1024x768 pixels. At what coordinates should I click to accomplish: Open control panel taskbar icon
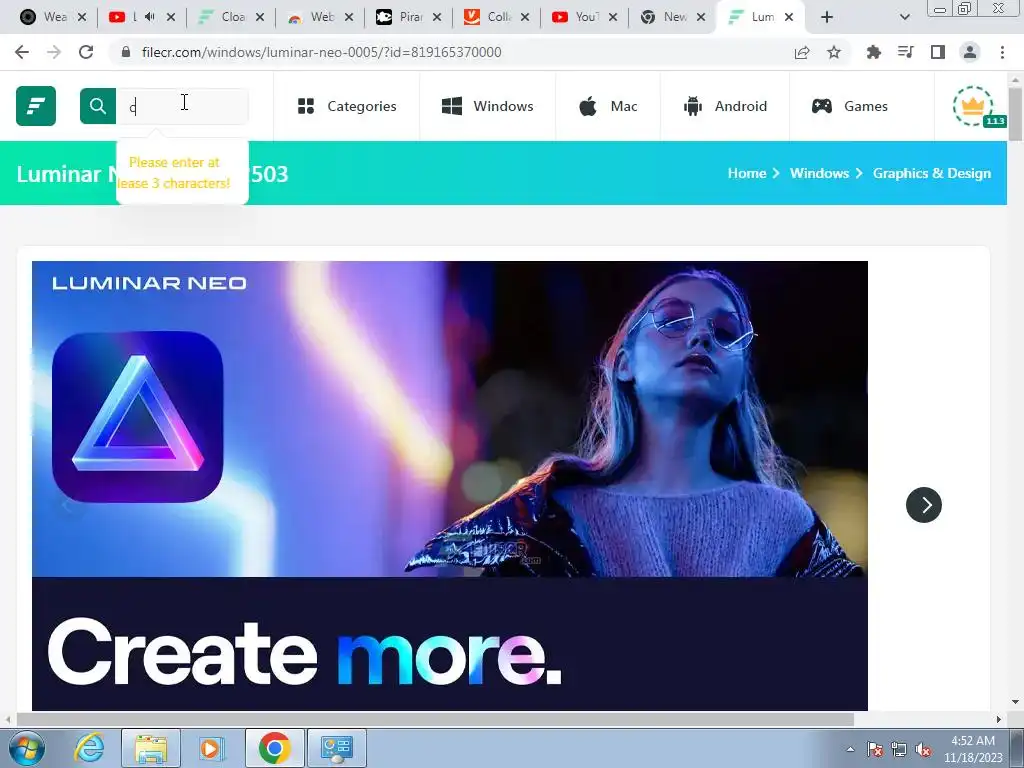click(x=337, y=748)
